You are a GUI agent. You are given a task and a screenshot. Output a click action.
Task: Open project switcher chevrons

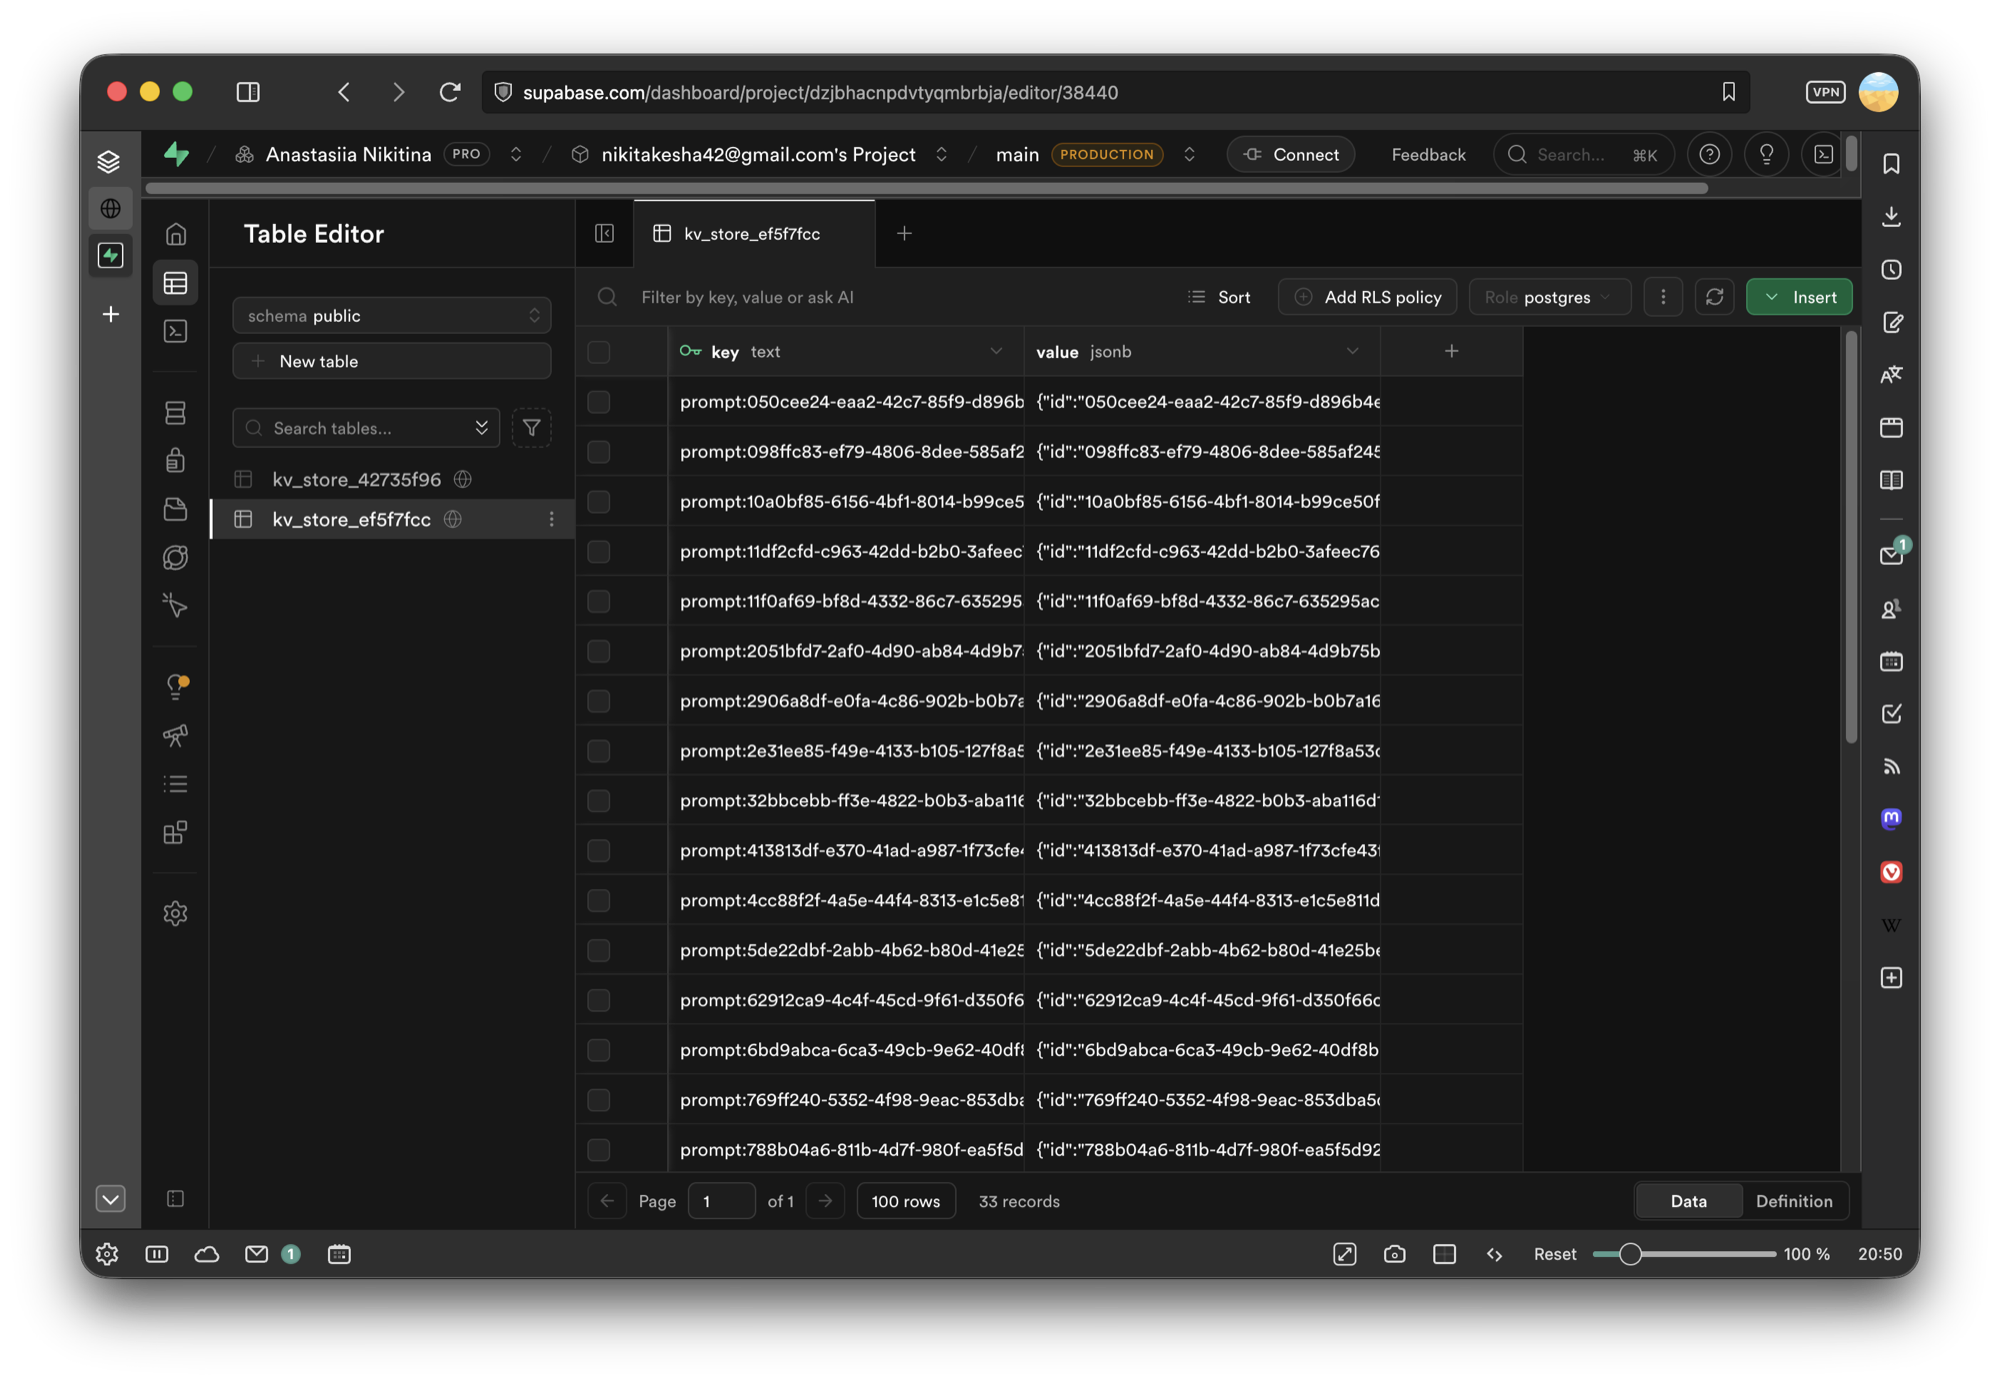pyautogui.click(x=941, y=154)
